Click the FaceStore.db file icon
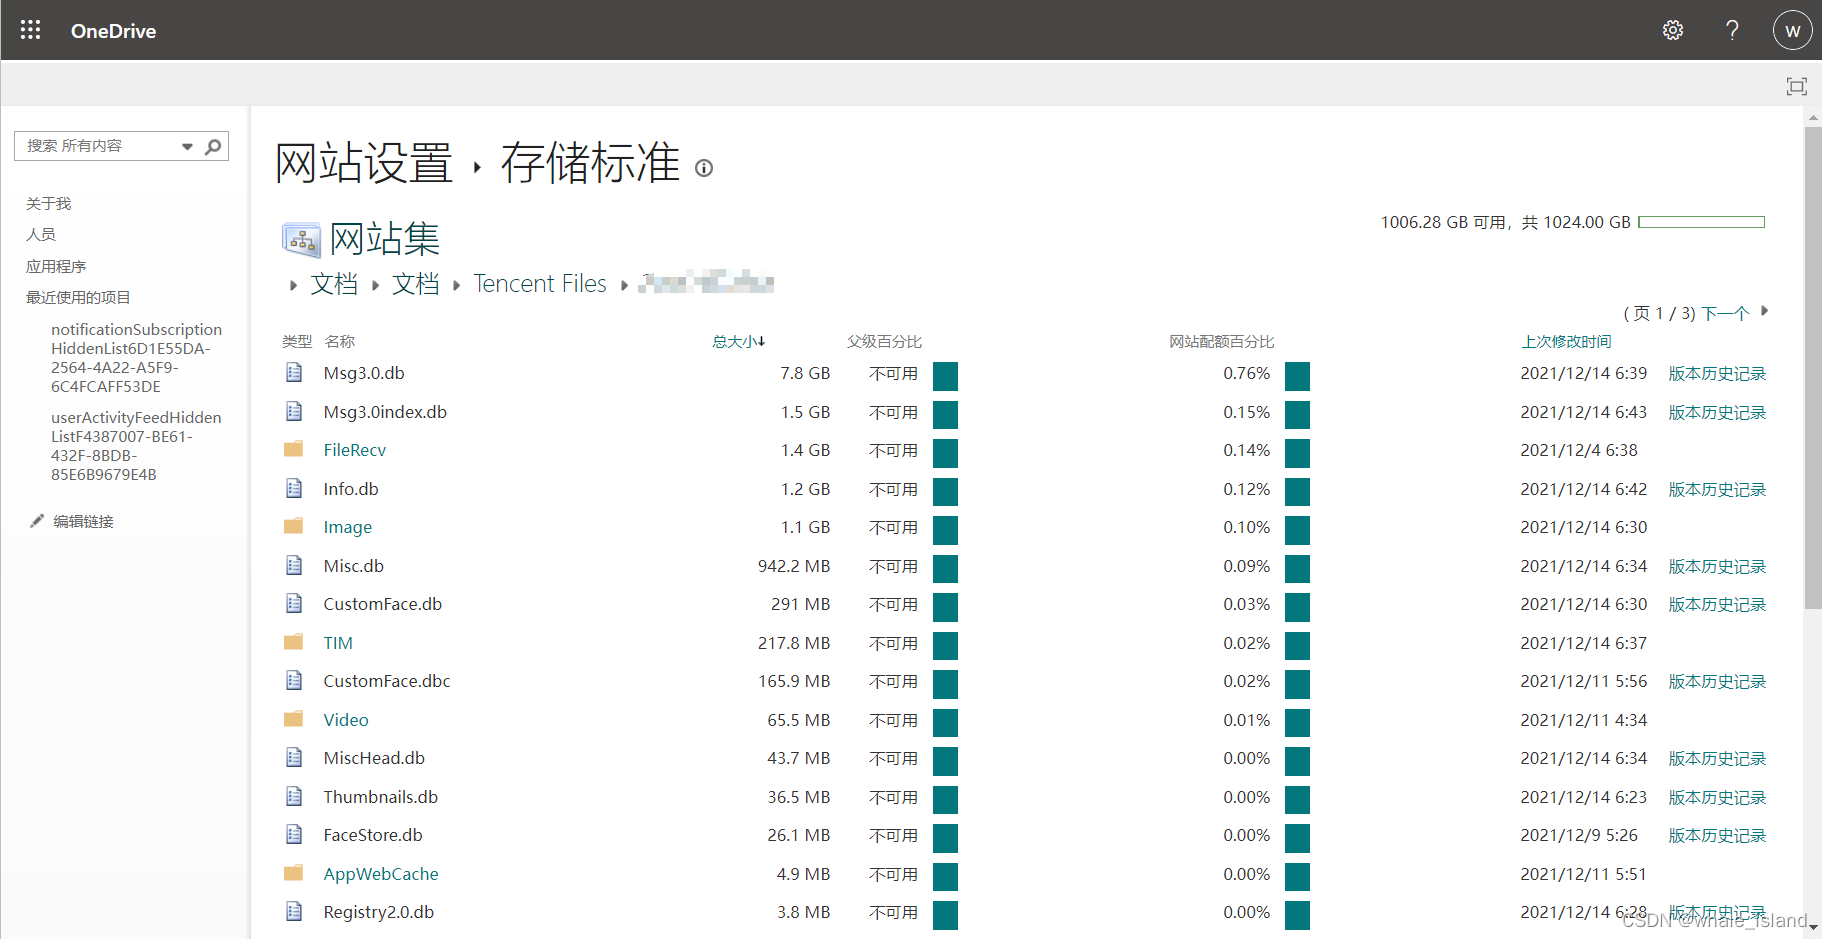Viewport: 1822px width, 939px height. pos(294,834)
